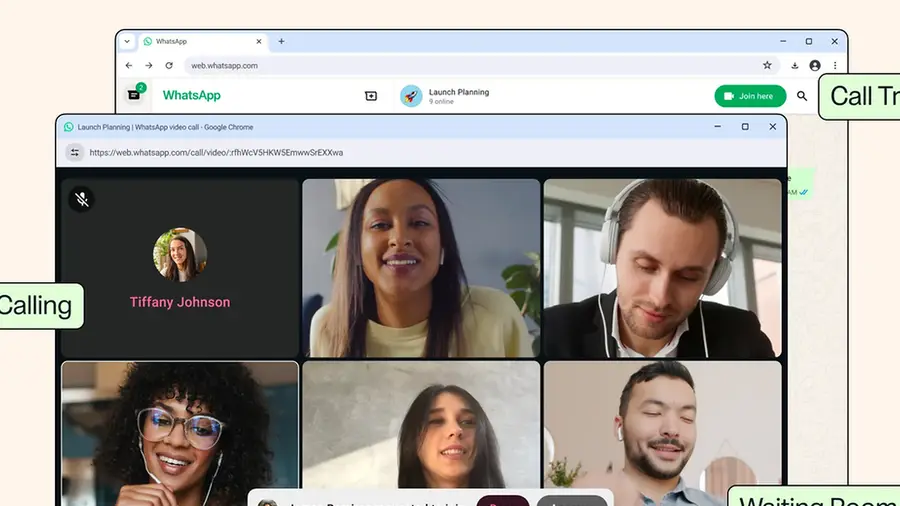
Task: Select the bearded man with earbuds video tile
Action: [662, 425]
